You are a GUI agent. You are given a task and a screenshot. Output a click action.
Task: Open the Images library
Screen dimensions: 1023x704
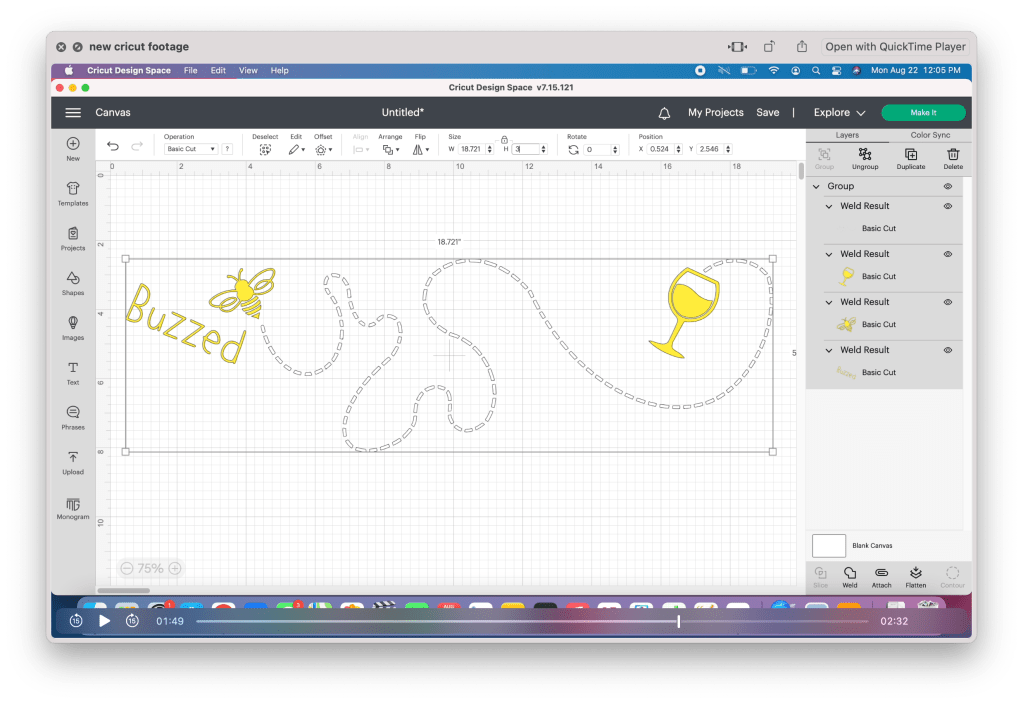point(73,327)
